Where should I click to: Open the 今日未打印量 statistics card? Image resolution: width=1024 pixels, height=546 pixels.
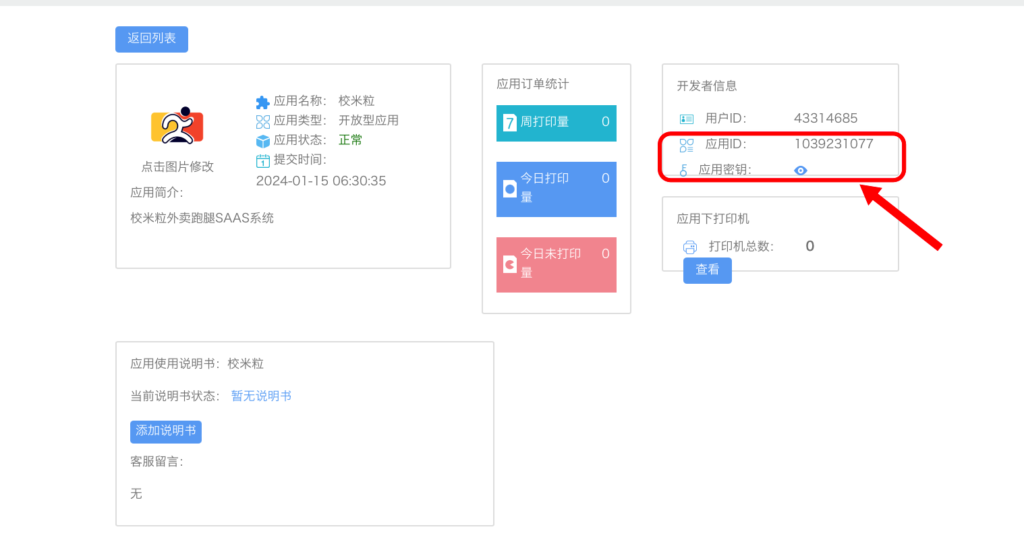tap(556, 265)
